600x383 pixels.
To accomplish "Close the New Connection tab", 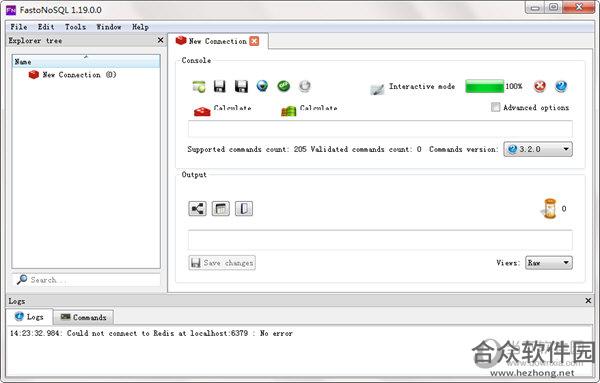I will 254,41.
